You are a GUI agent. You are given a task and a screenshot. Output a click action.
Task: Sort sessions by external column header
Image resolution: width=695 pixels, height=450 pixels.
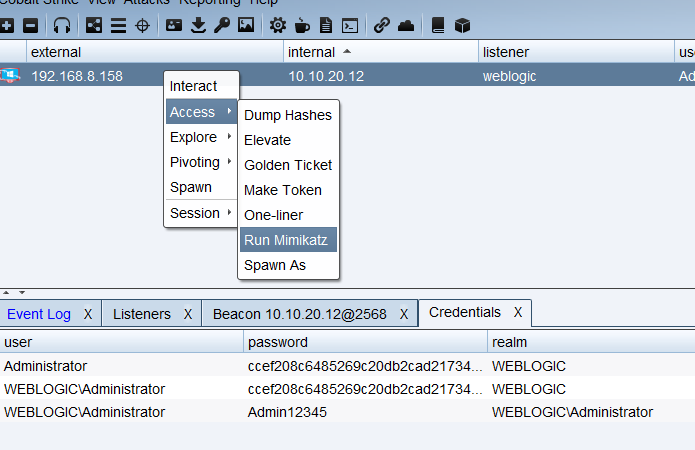point(155,52)
